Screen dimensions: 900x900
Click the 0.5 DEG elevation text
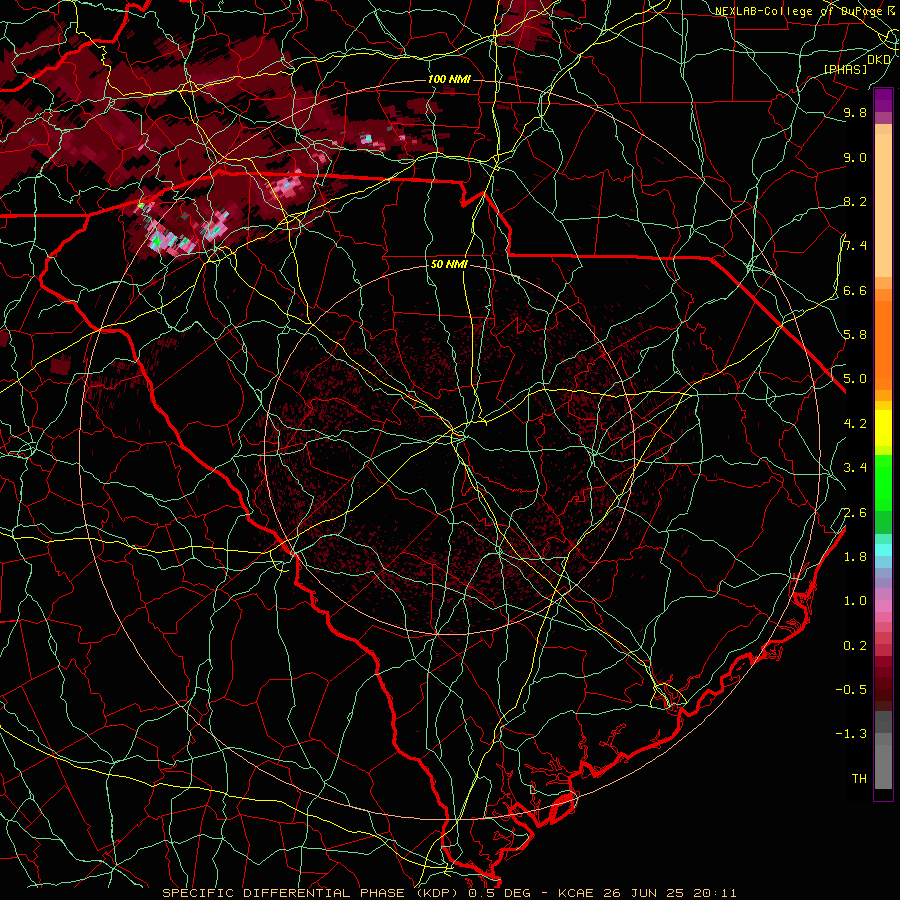[501, 893]
